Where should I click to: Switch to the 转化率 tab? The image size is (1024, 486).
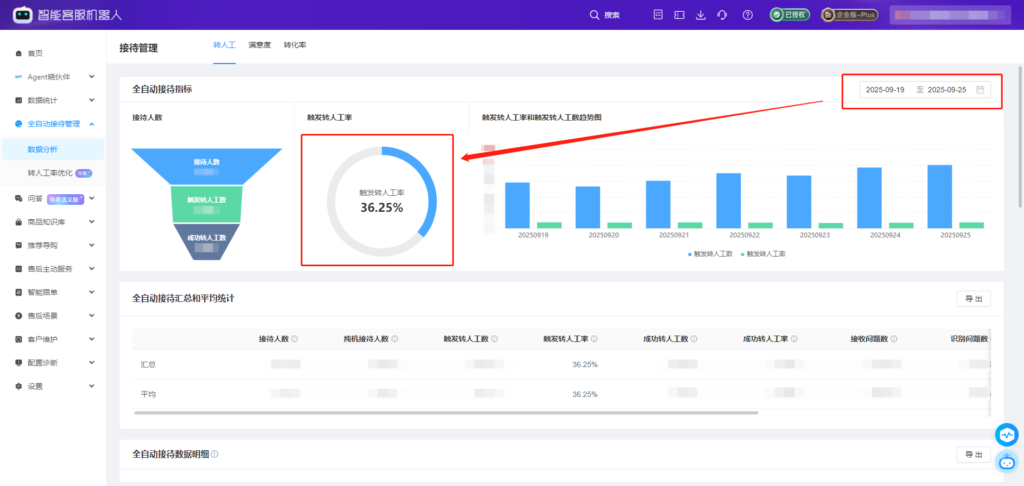[x=295, y=46]
